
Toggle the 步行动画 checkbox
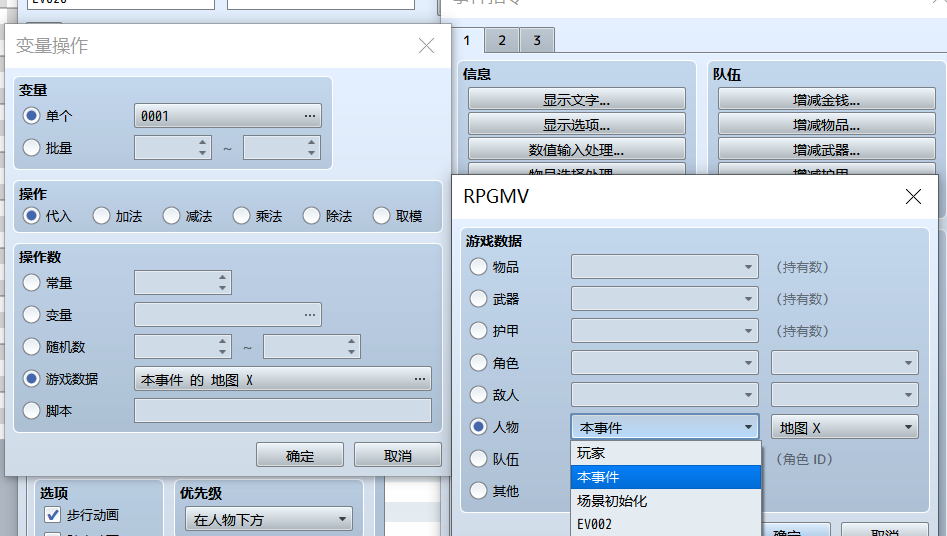point(53,515)
